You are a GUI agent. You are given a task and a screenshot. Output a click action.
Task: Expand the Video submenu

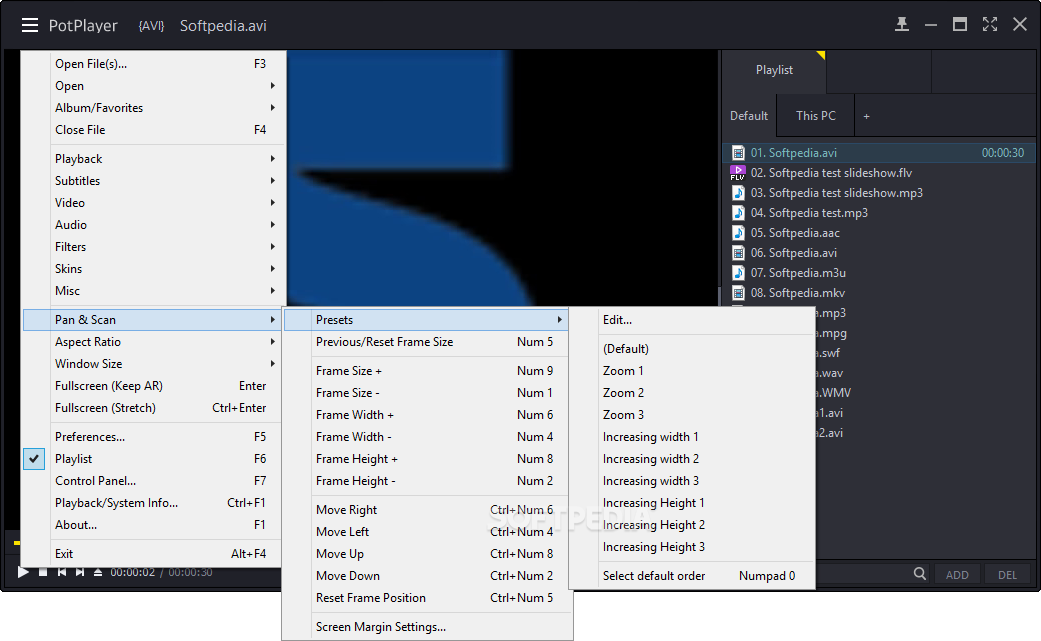pos(154,202)
